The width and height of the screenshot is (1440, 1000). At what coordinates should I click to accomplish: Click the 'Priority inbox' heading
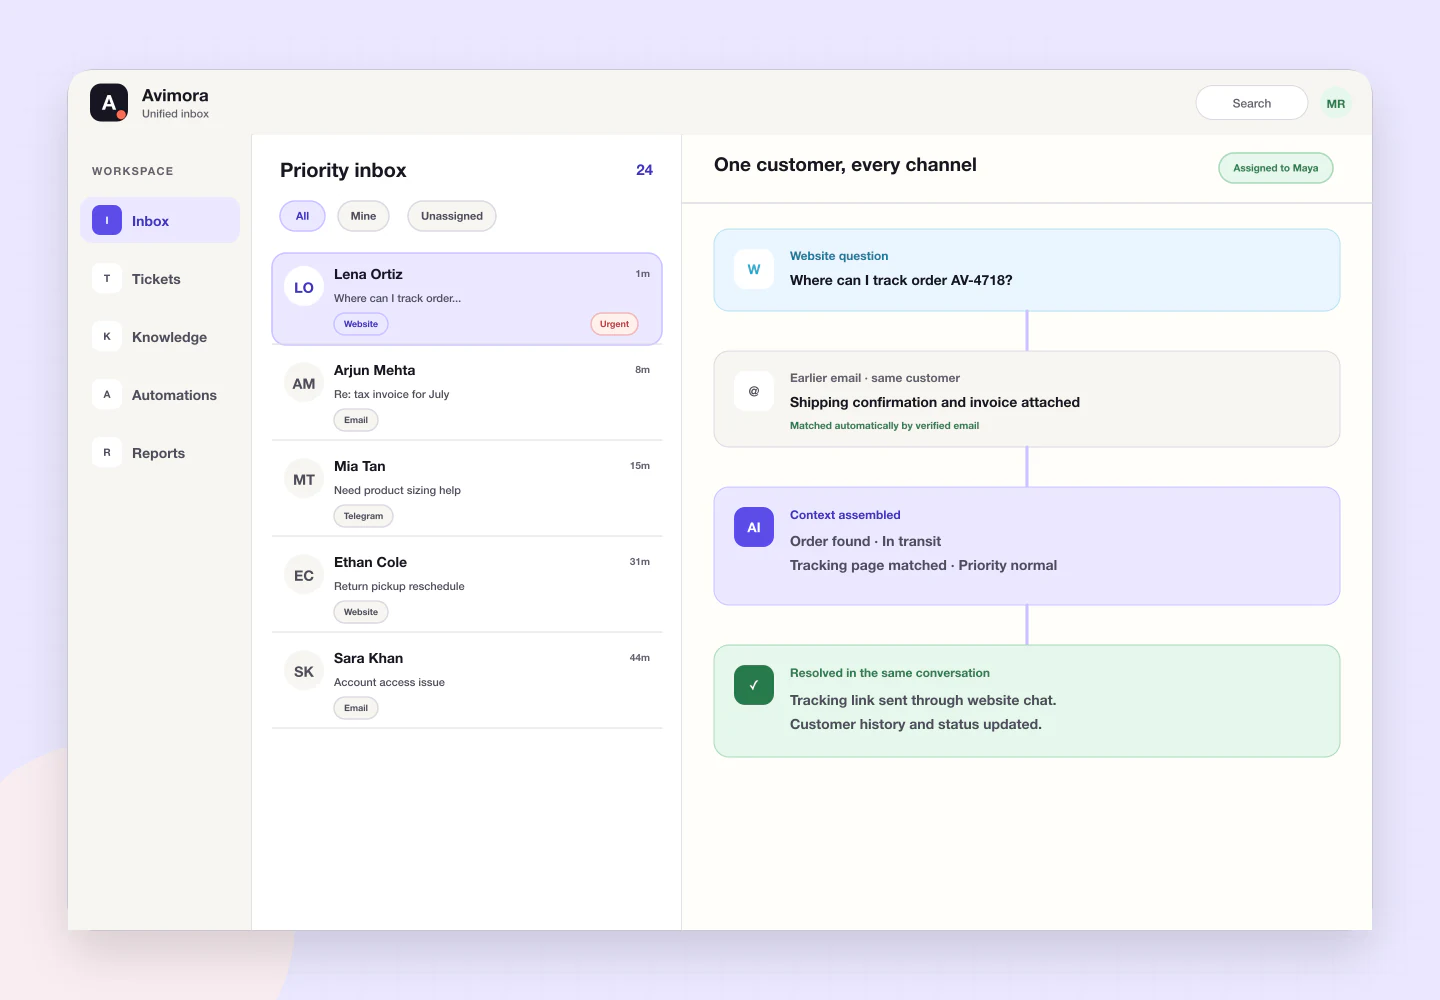tap(343, 170)
